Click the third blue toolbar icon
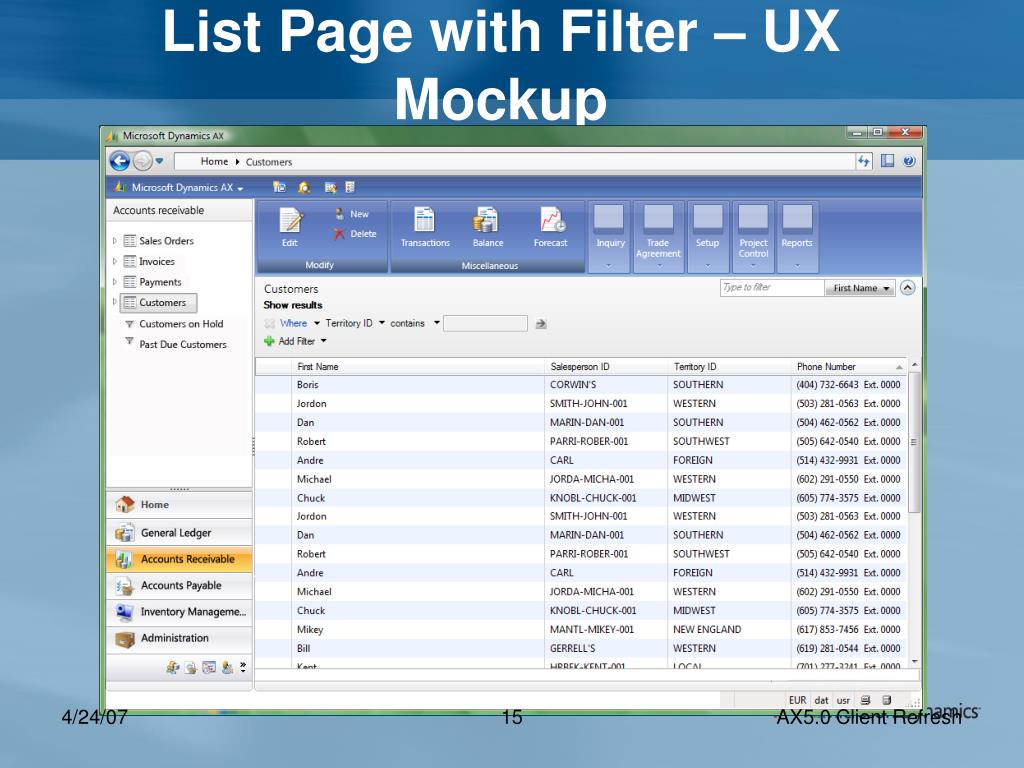The width and height of the screenshot is (1024, 768). coord(330,188)
